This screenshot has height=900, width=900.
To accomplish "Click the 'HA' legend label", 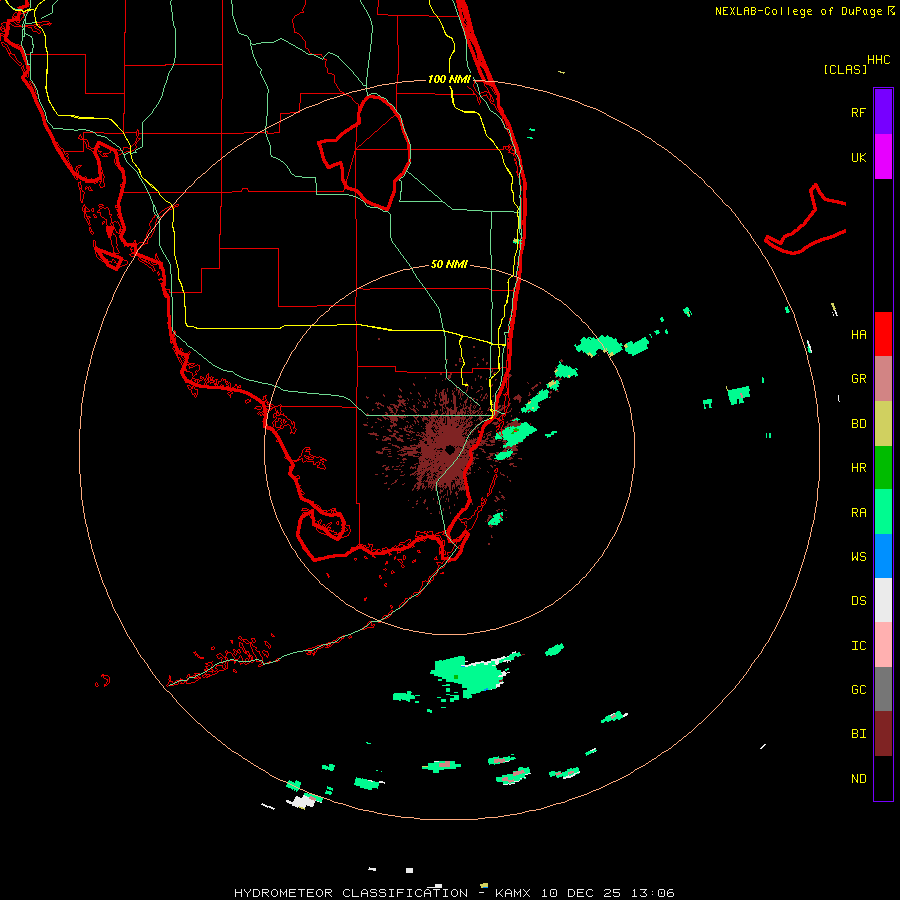I will point(858,334).
